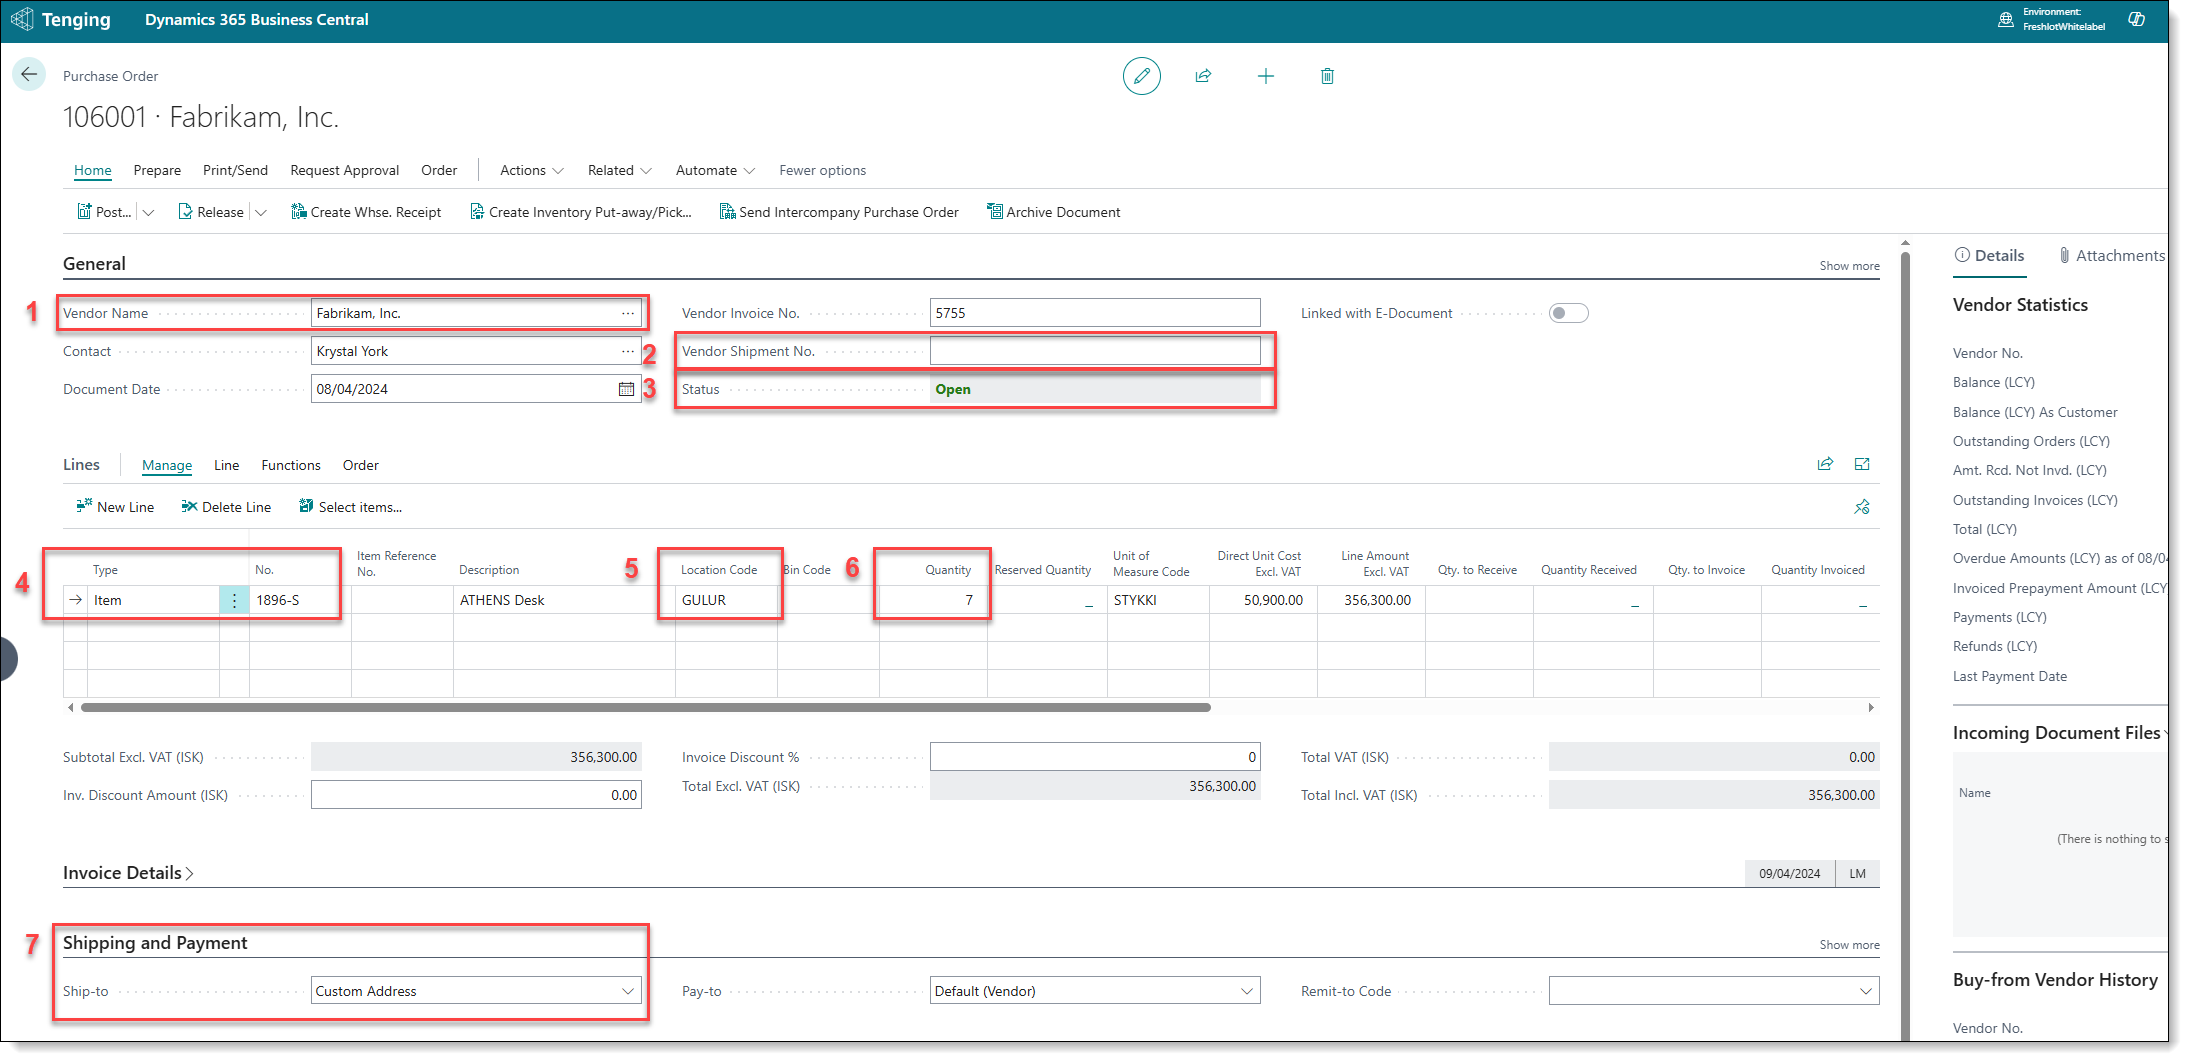
Task: Click Show more in General section
Action: (x=1849, y=266)
